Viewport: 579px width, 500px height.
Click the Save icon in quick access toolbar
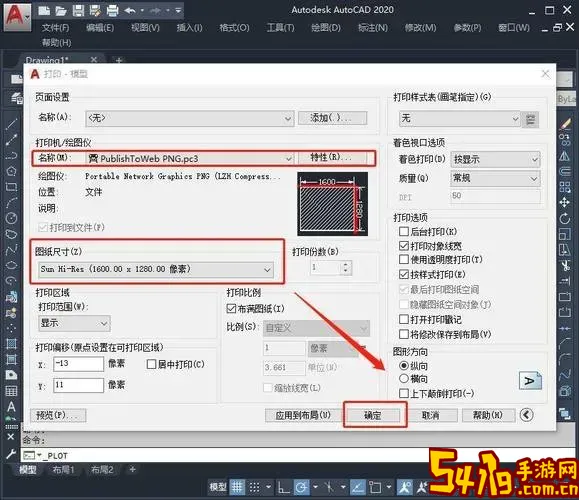coord(78,11)
